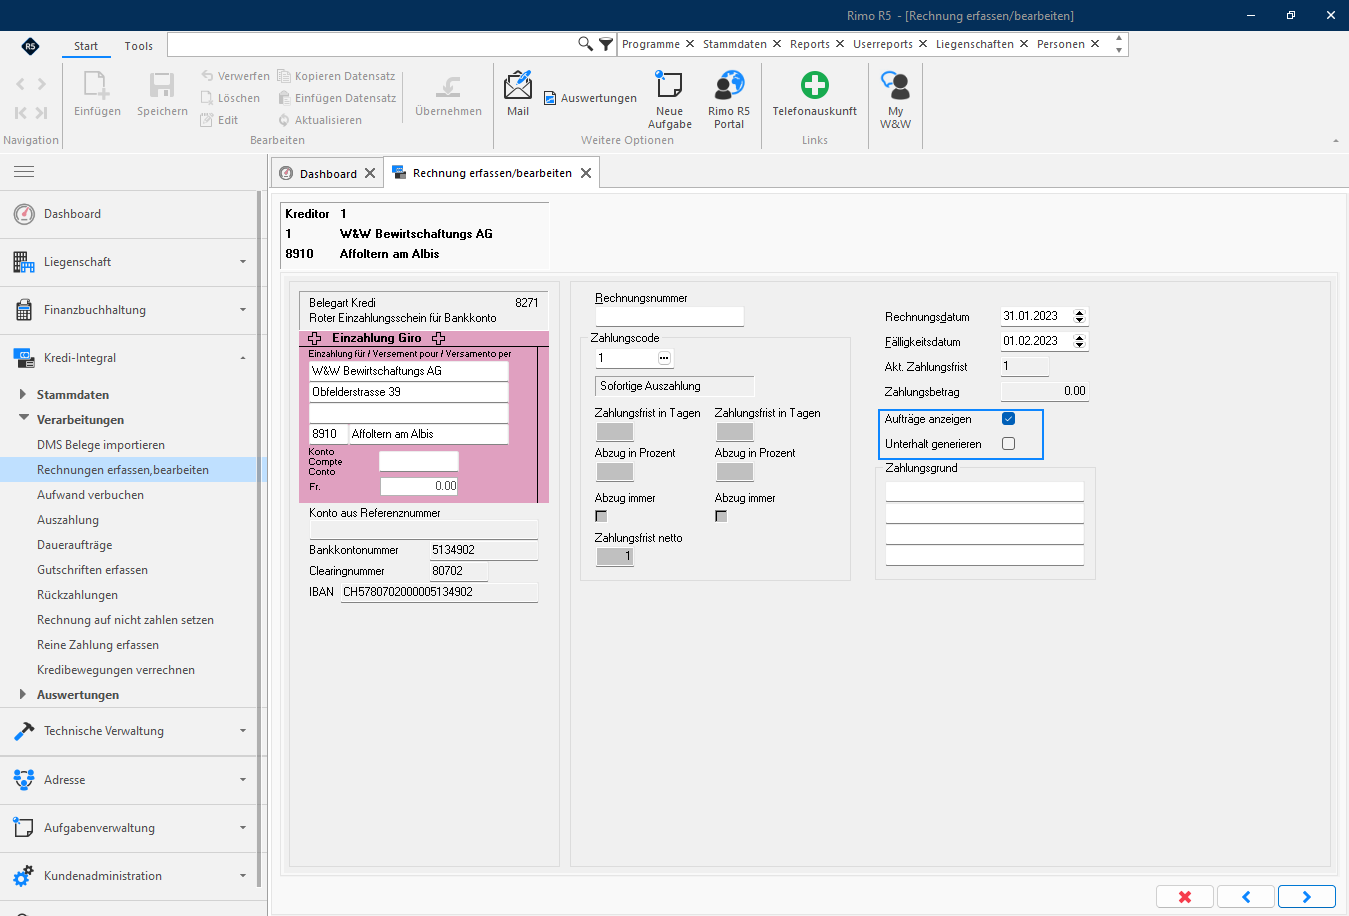Open Rimo R5 Portal
This screenshot has height=916, width=1349.
[x=729, y=100]
